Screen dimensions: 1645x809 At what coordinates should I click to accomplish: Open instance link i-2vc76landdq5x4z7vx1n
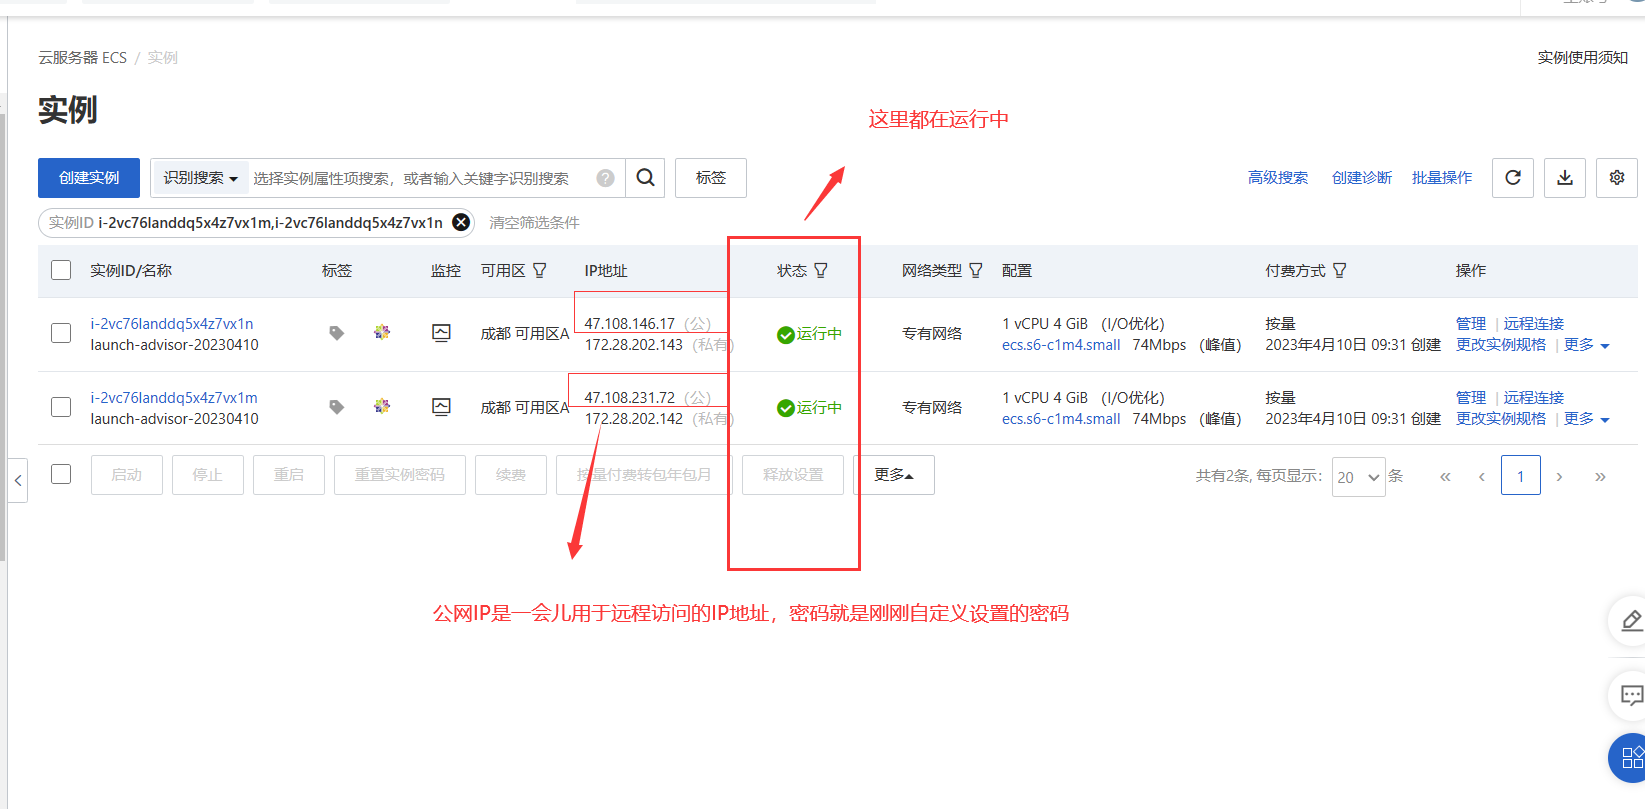point(172,324)
